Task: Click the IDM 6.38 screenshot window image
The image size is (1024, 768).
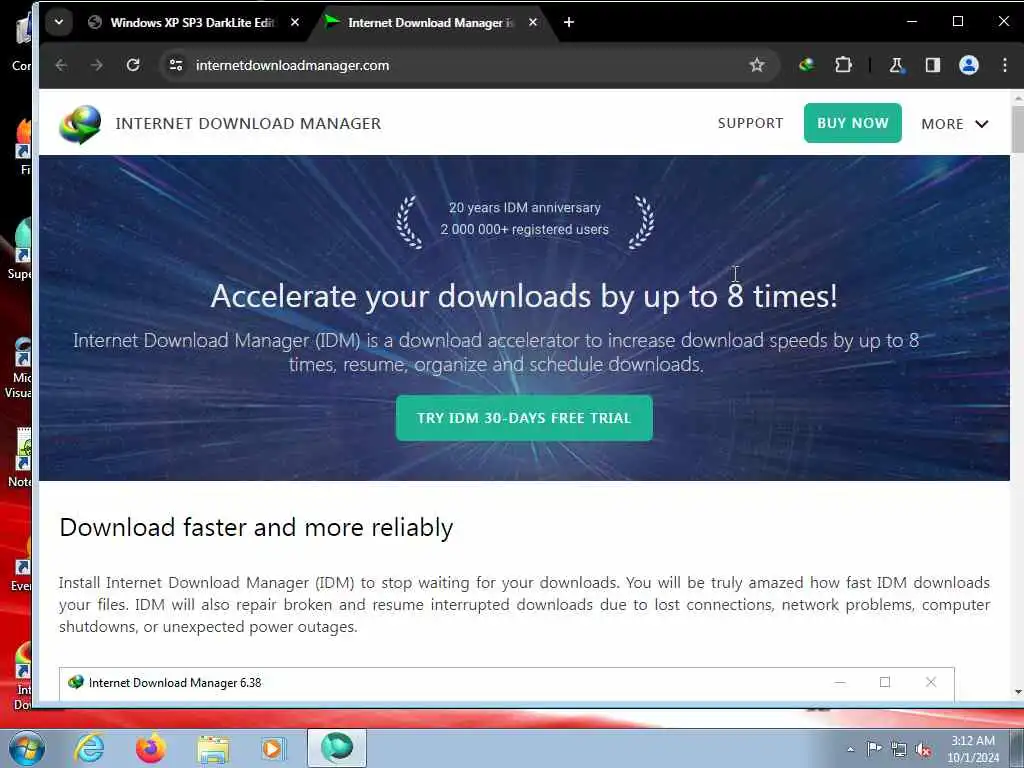Action: tap(506, 683)
